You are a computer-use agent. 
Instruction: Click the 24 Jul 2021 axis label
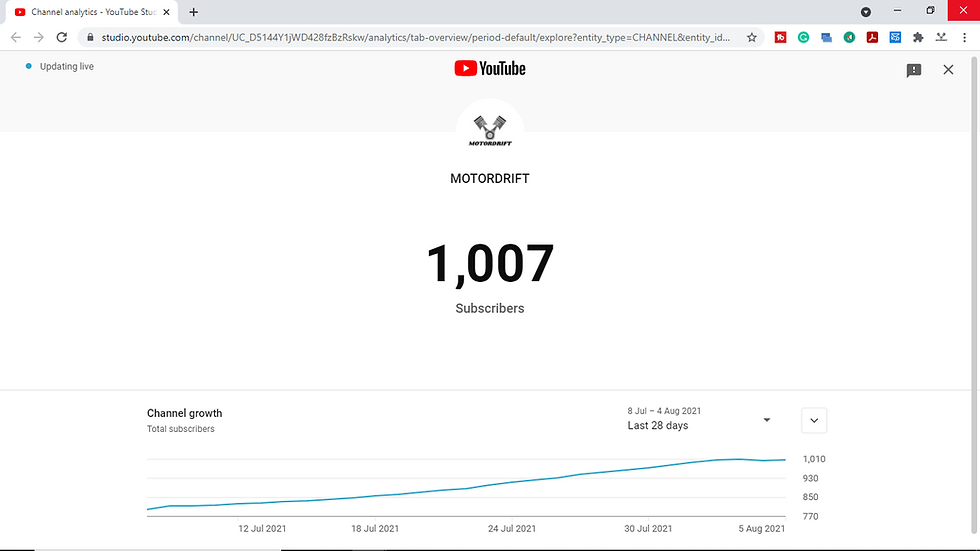512,529
